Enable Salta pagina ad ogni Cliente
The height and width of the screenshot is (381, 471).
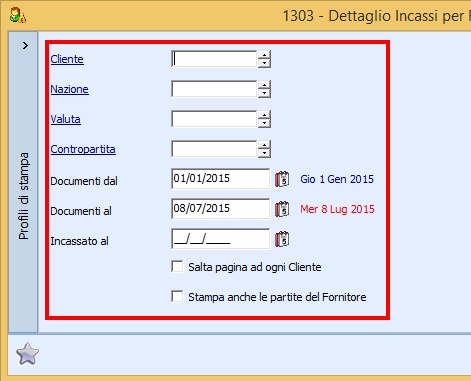click(177, 267)
